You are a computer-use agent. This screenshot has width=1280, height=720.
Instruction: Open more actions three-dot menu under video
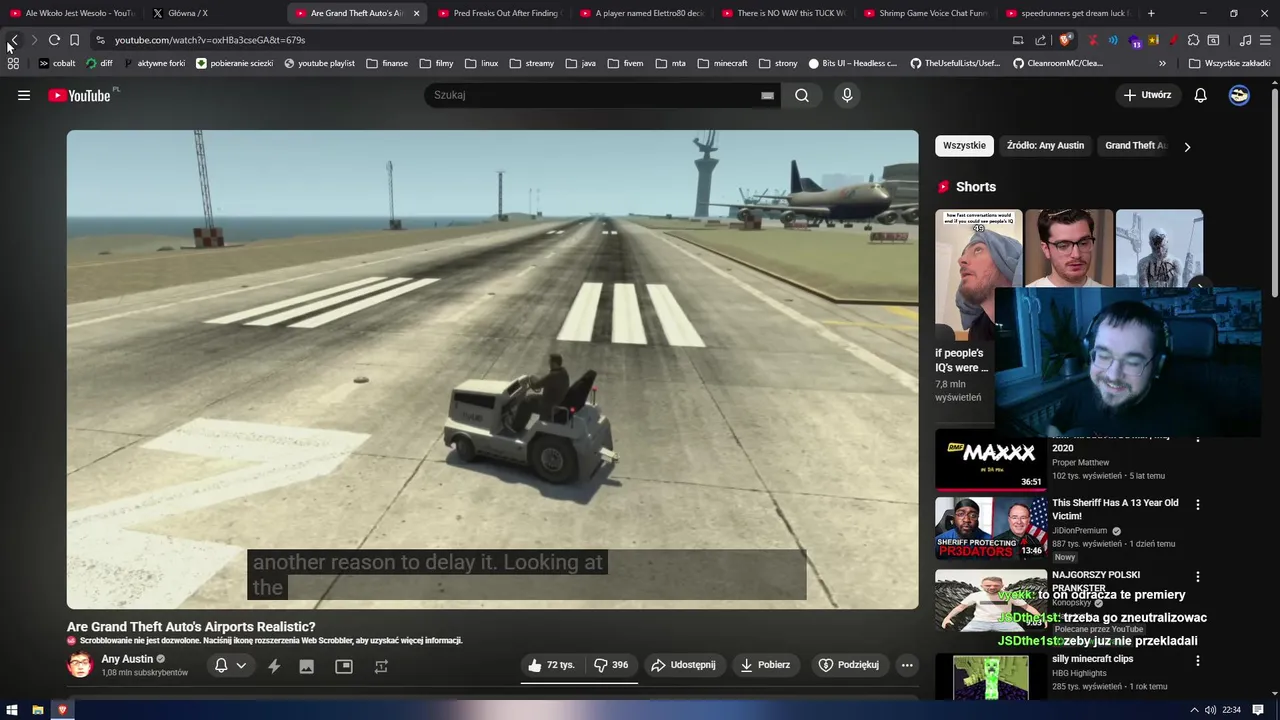click(x=907, y=665)
